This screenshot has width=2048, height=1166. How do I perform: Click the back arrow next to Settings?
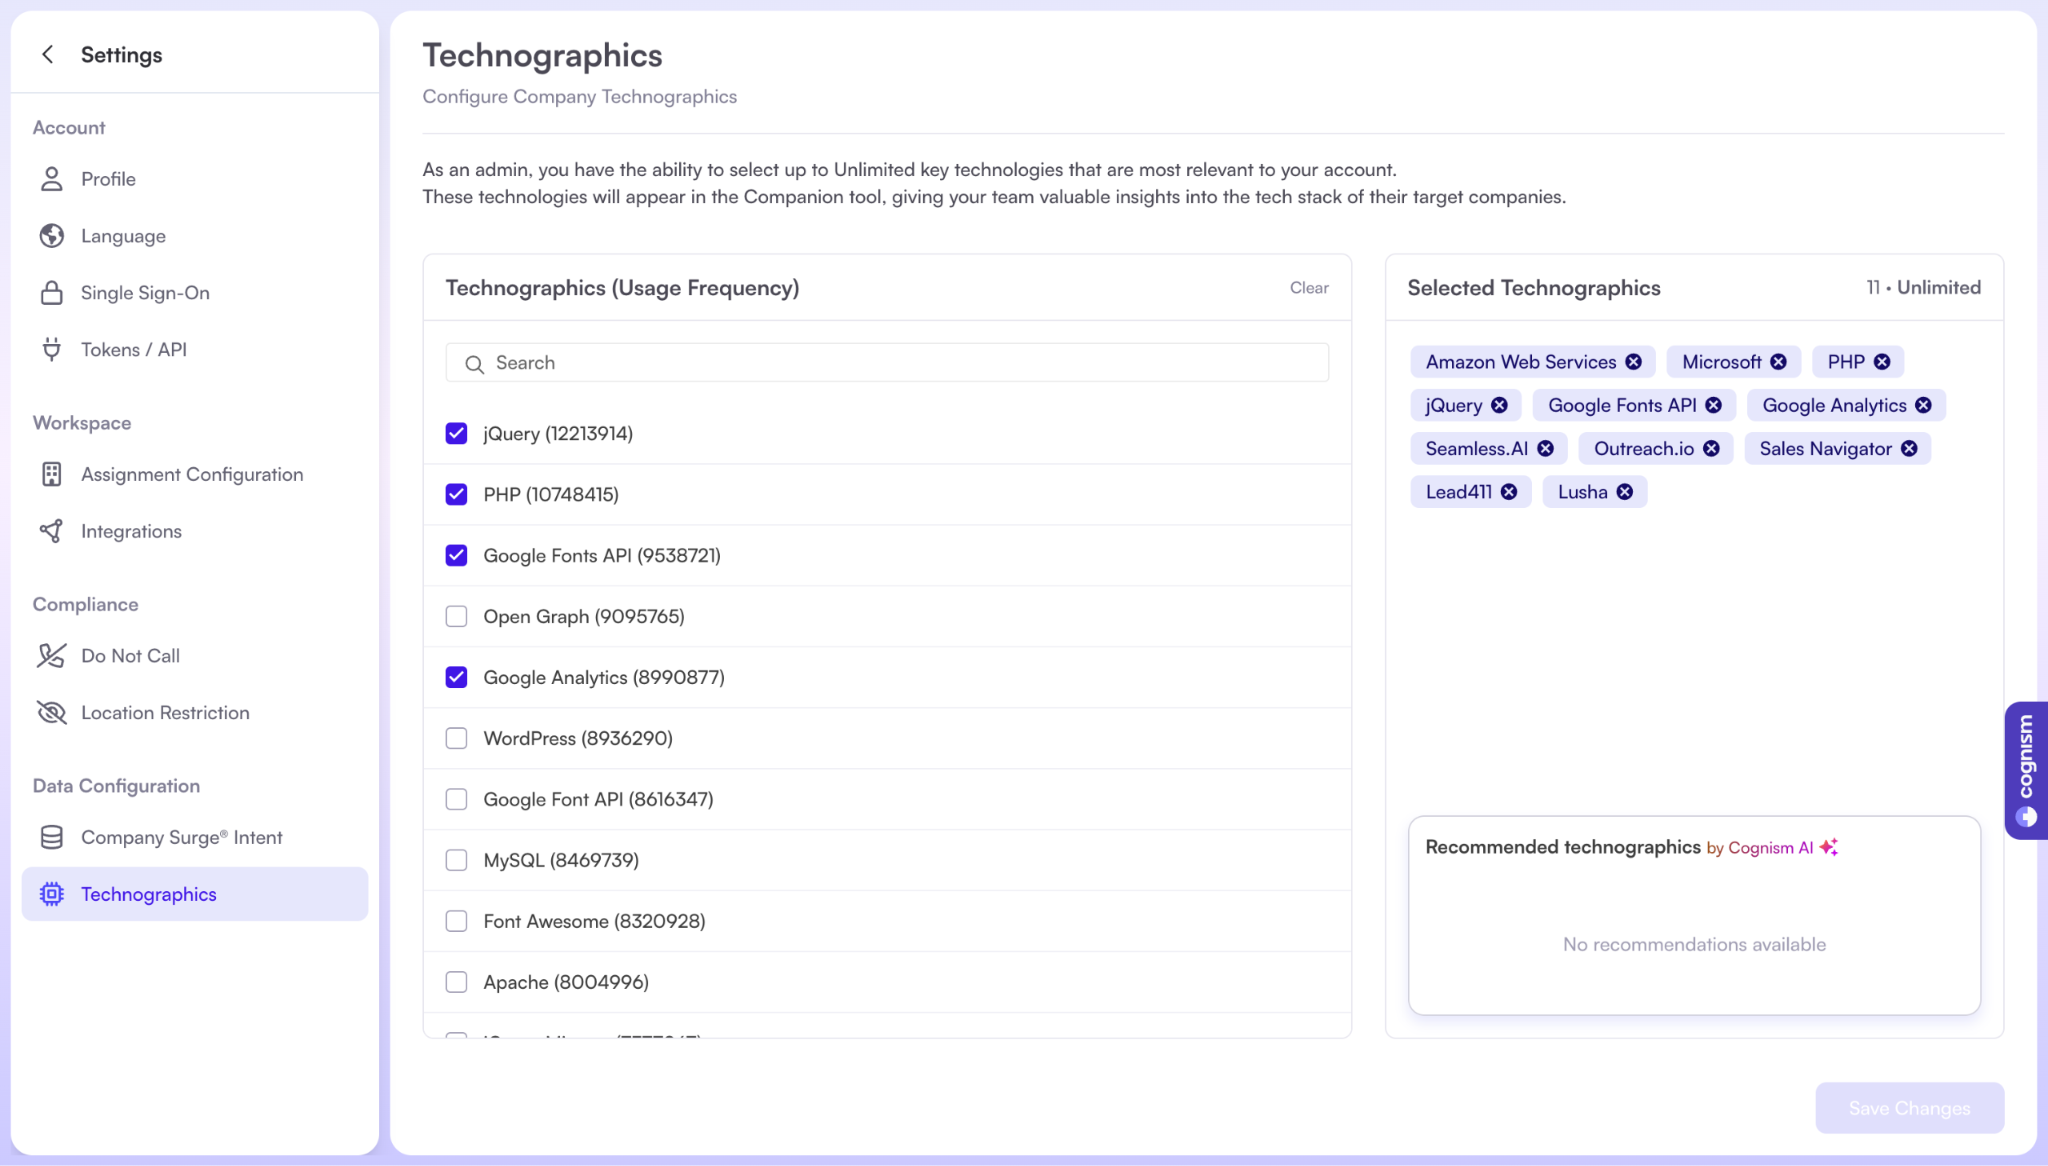[47, 55]
